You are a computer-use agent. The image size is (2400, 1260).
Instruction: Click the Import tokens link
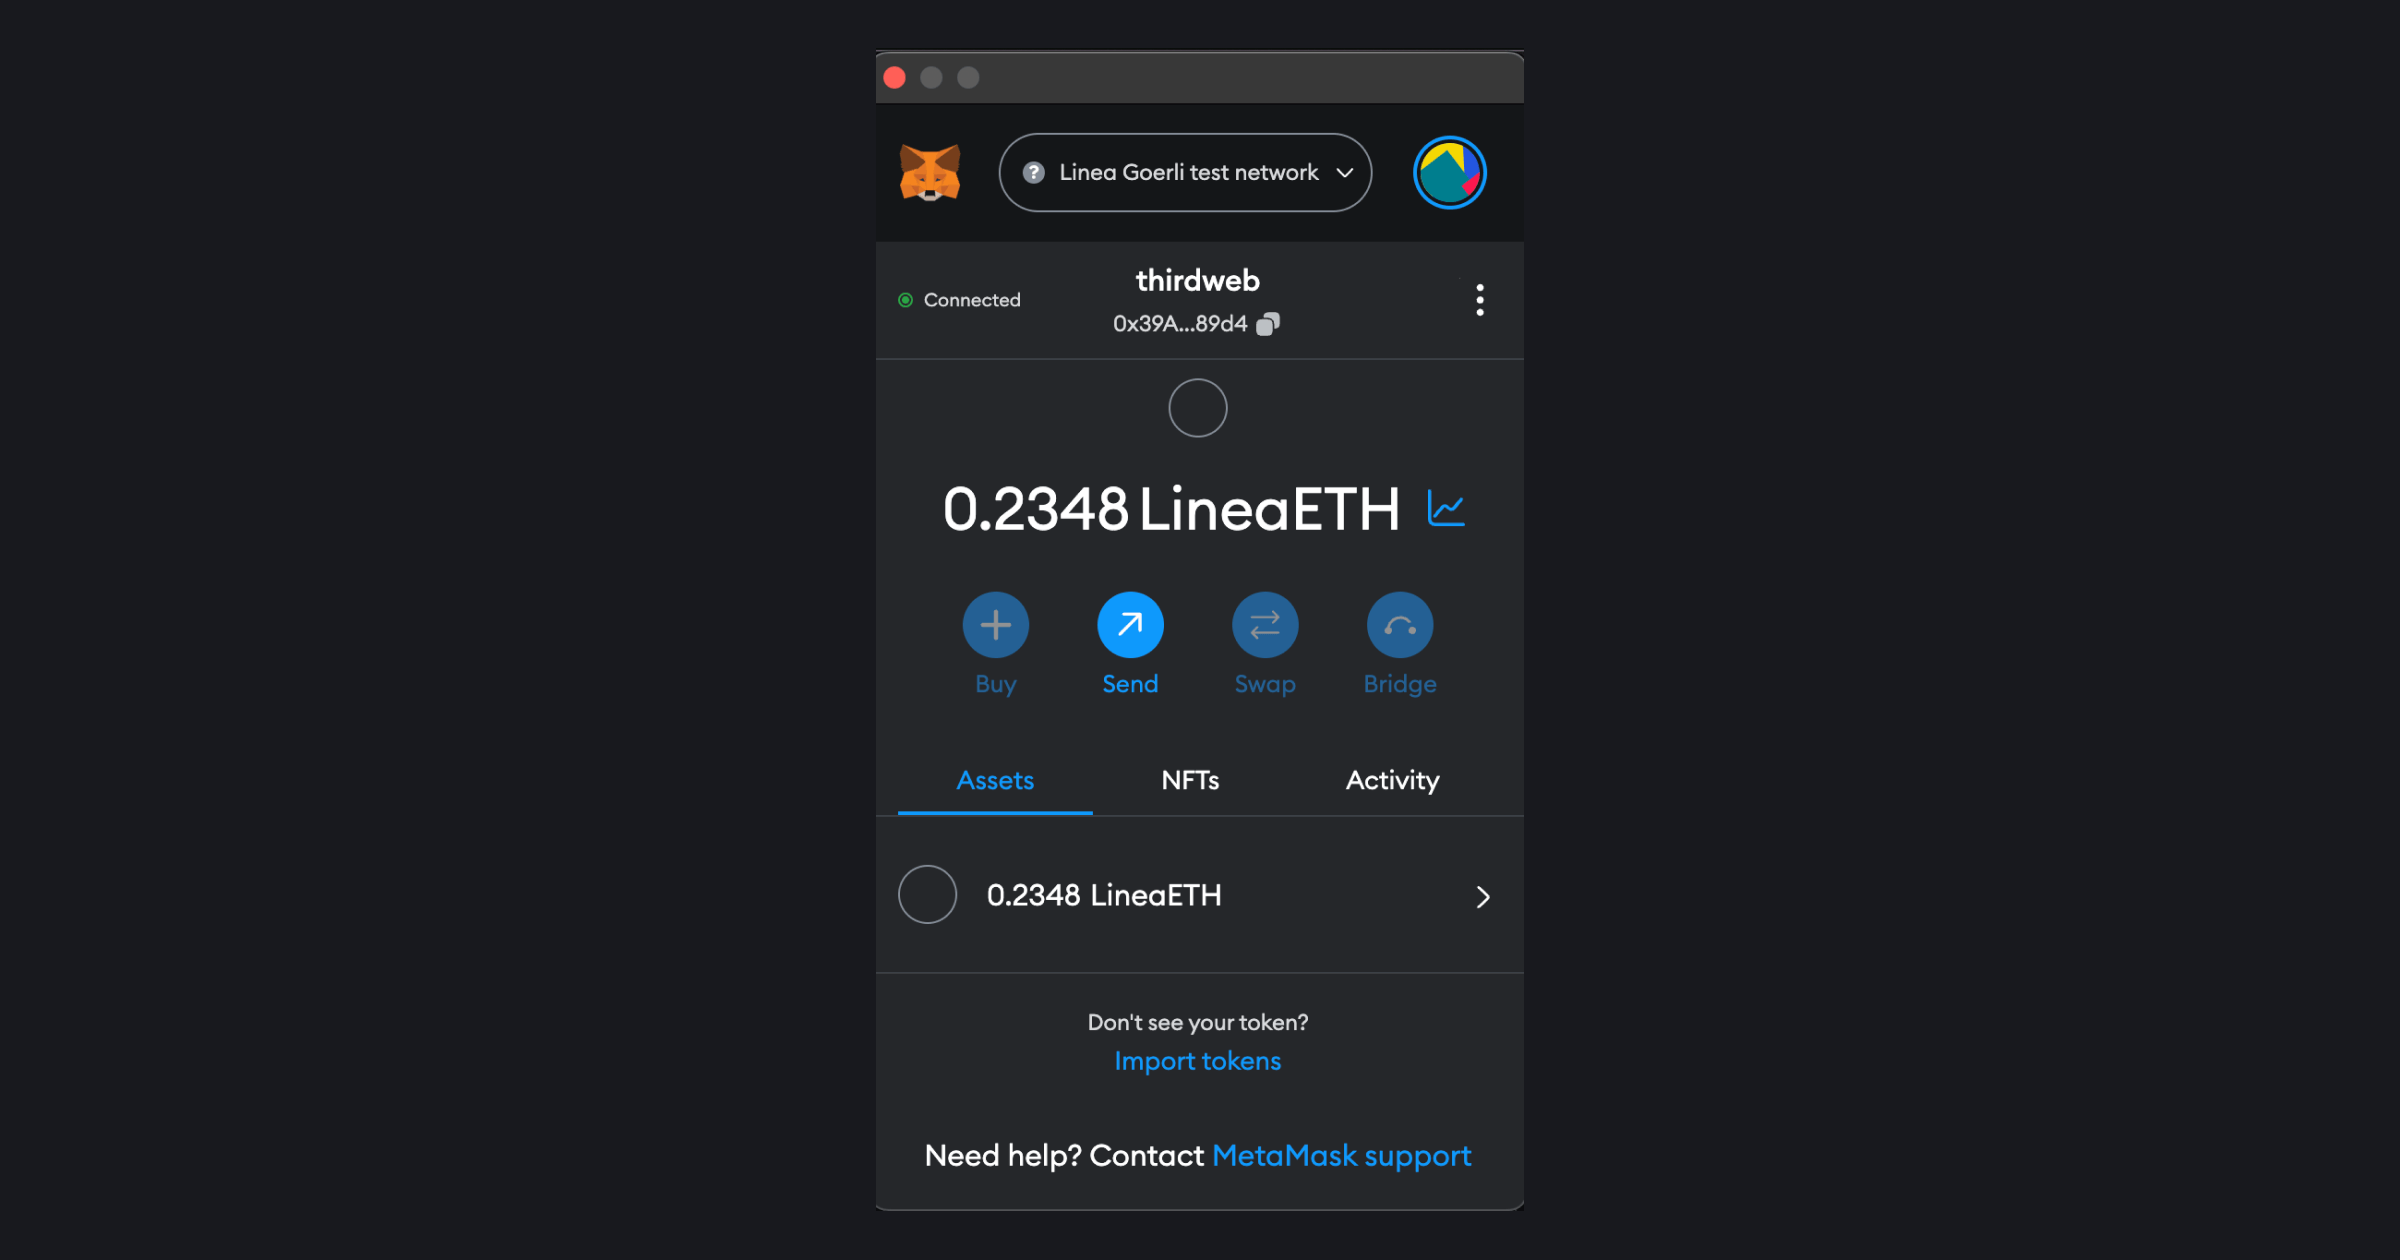click(1197, 1061)
